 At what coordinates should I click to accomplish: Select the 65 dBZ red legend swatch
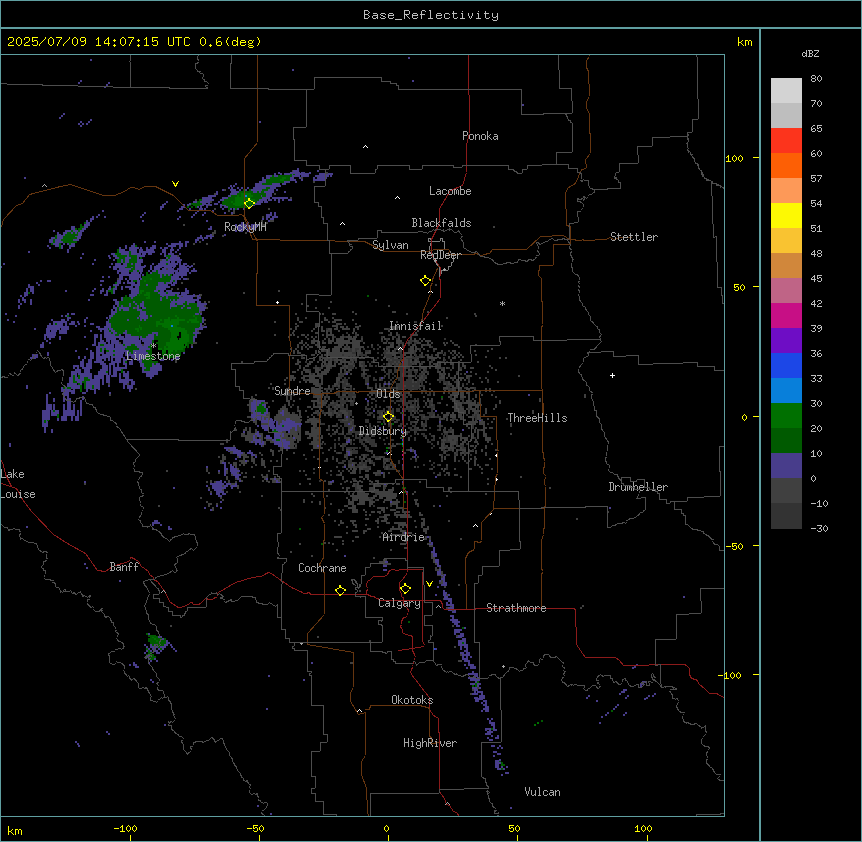click(786, 141)
